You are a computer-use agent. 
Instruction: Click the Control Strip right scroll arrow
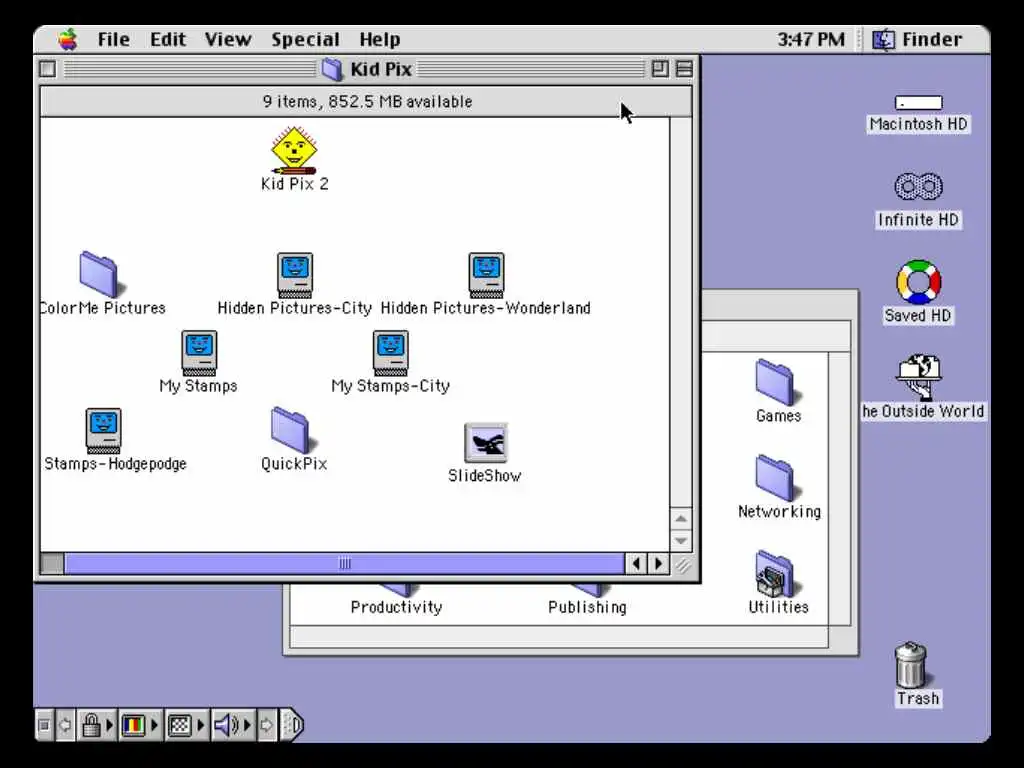(266, 725)
